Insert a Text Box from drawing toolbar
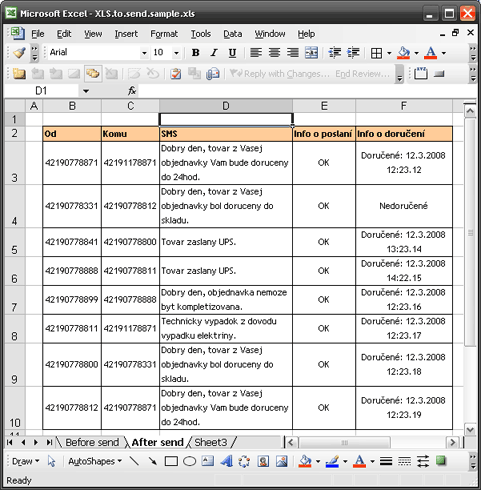Screen dimensions: 481x490 pyautogui.click(x=208, y=461)
